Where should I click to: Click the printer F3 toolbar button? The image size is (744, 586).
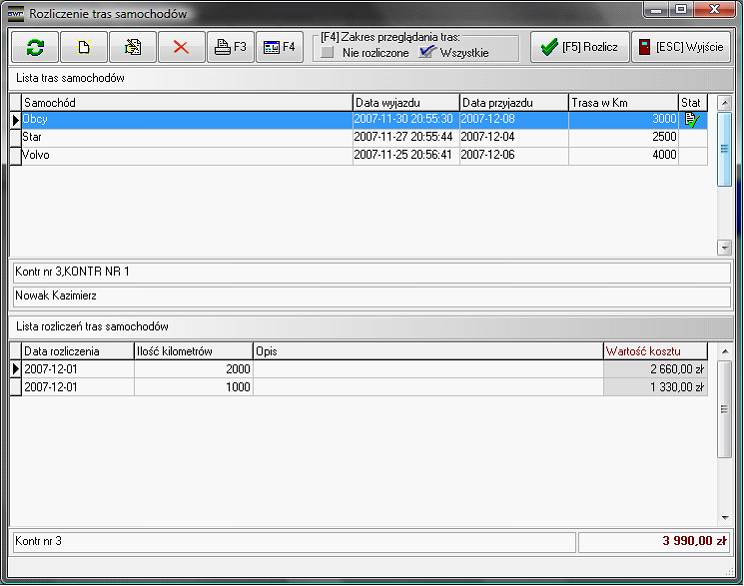[230, 47]
